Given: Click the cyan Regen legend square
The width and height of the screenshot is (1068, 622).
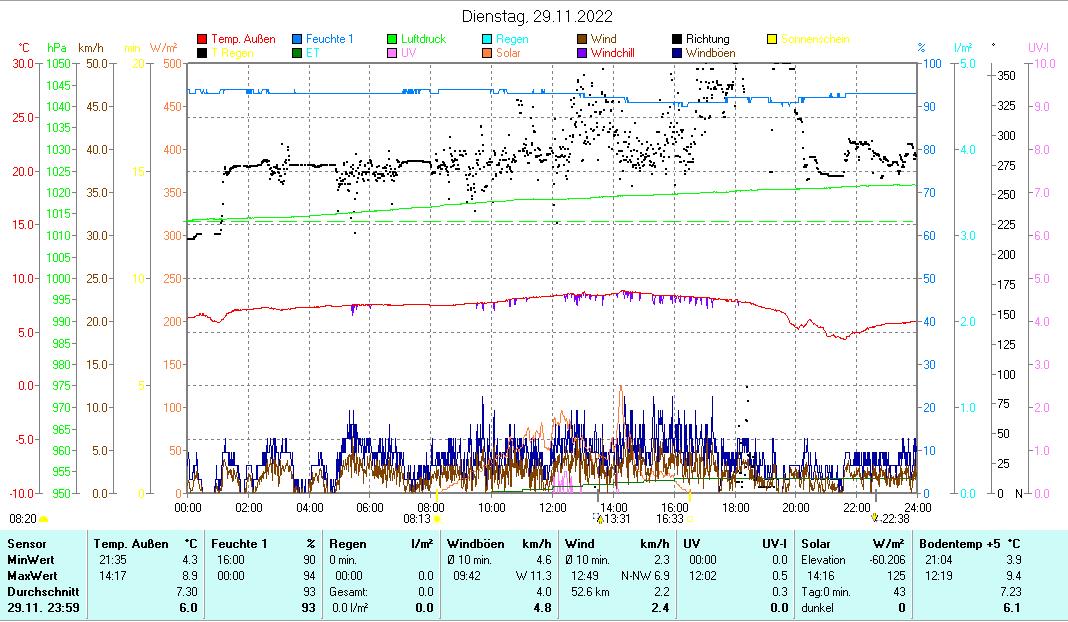Looking at the screenshot, I should click(487, 40).
